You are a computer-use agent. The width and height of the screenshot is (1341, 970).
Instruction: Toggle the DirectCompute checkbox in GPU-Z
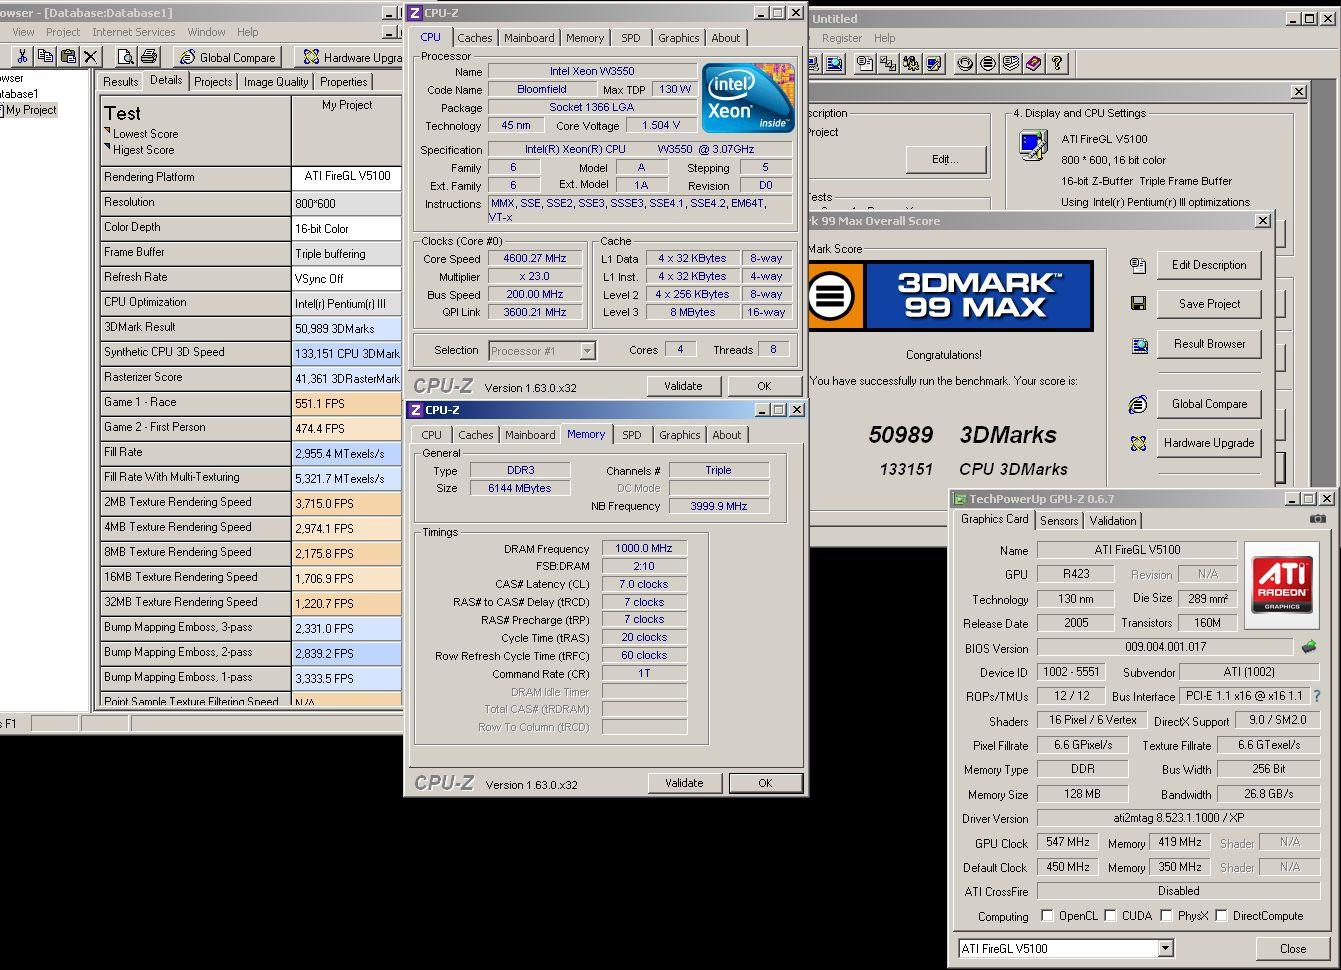coord(1221,915)
